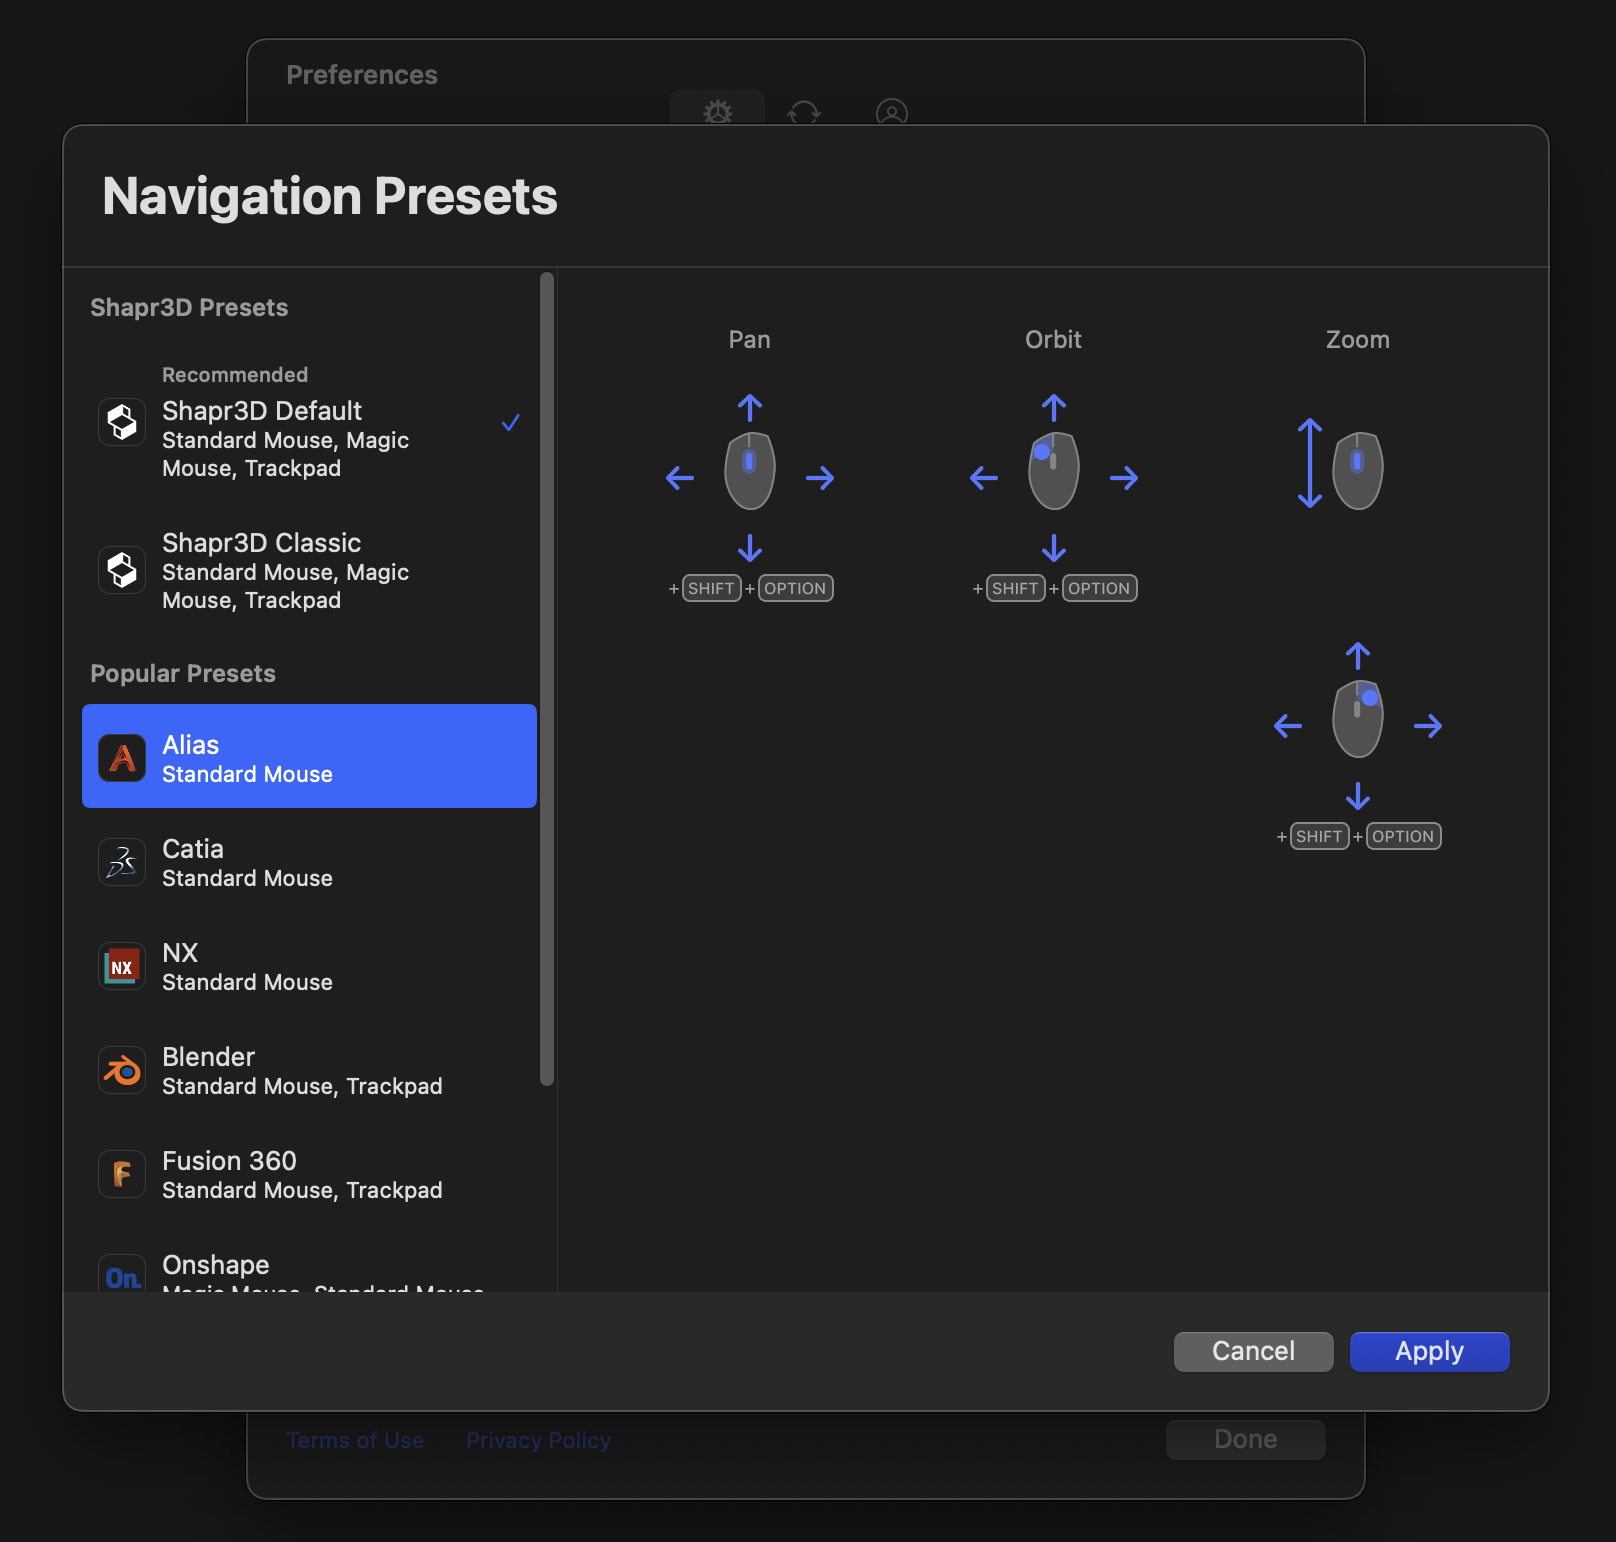Click the Popular Presets section heading

tap(183, 674)
